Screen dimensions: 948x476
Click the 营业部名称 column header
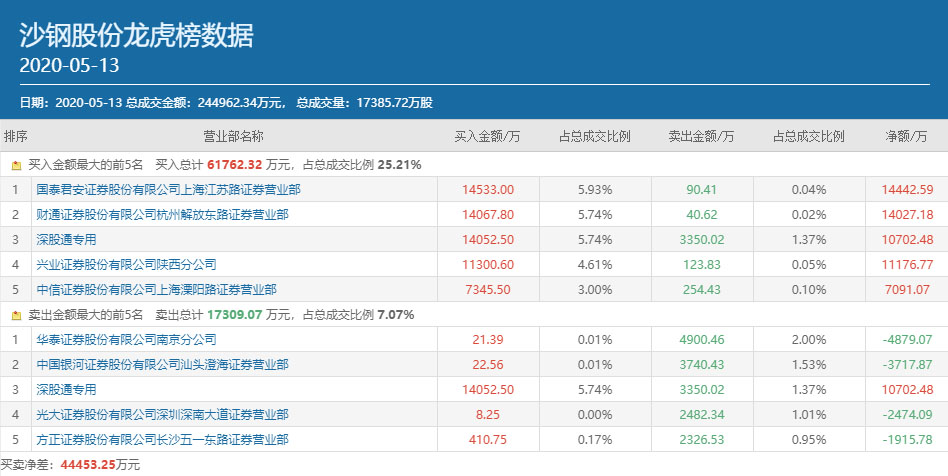[x=233, y=136]
